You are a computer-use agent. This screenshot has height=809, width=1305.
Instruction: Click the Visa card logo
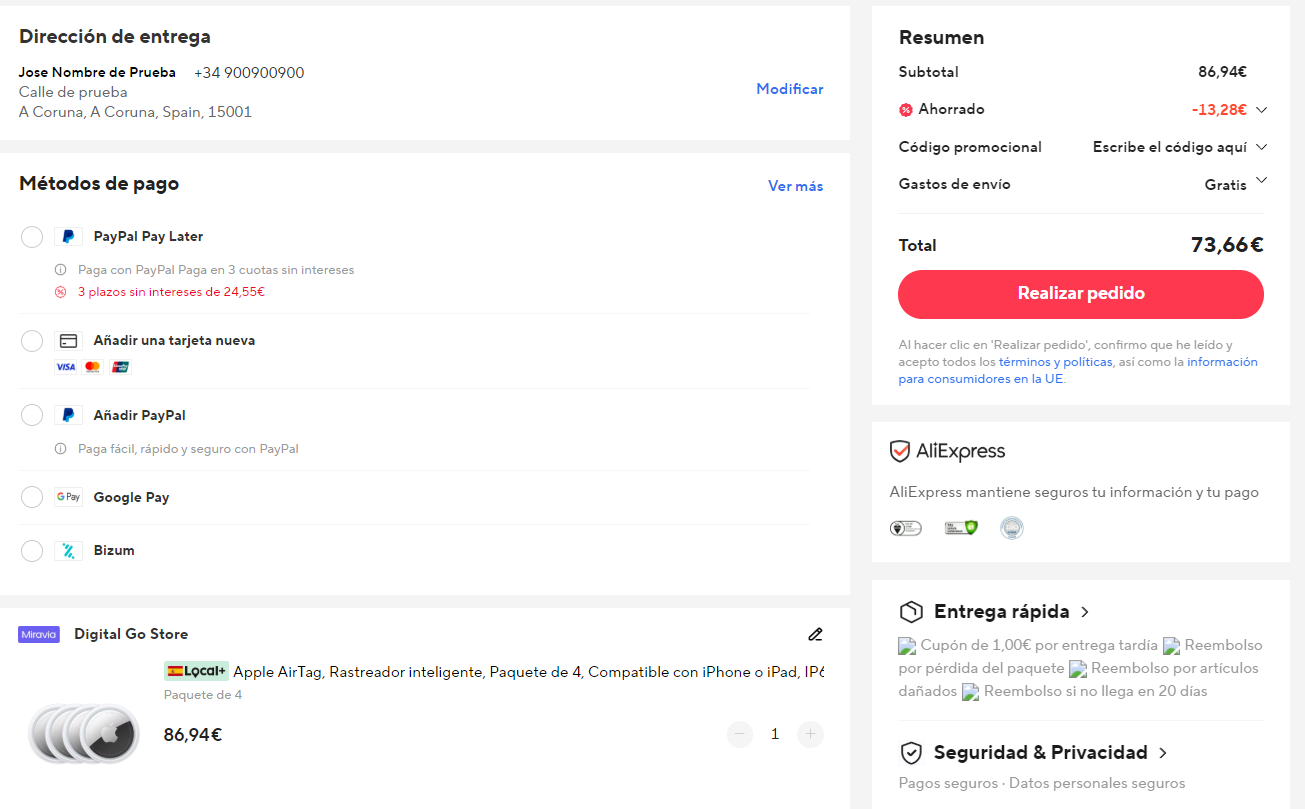tap(65, 367)
